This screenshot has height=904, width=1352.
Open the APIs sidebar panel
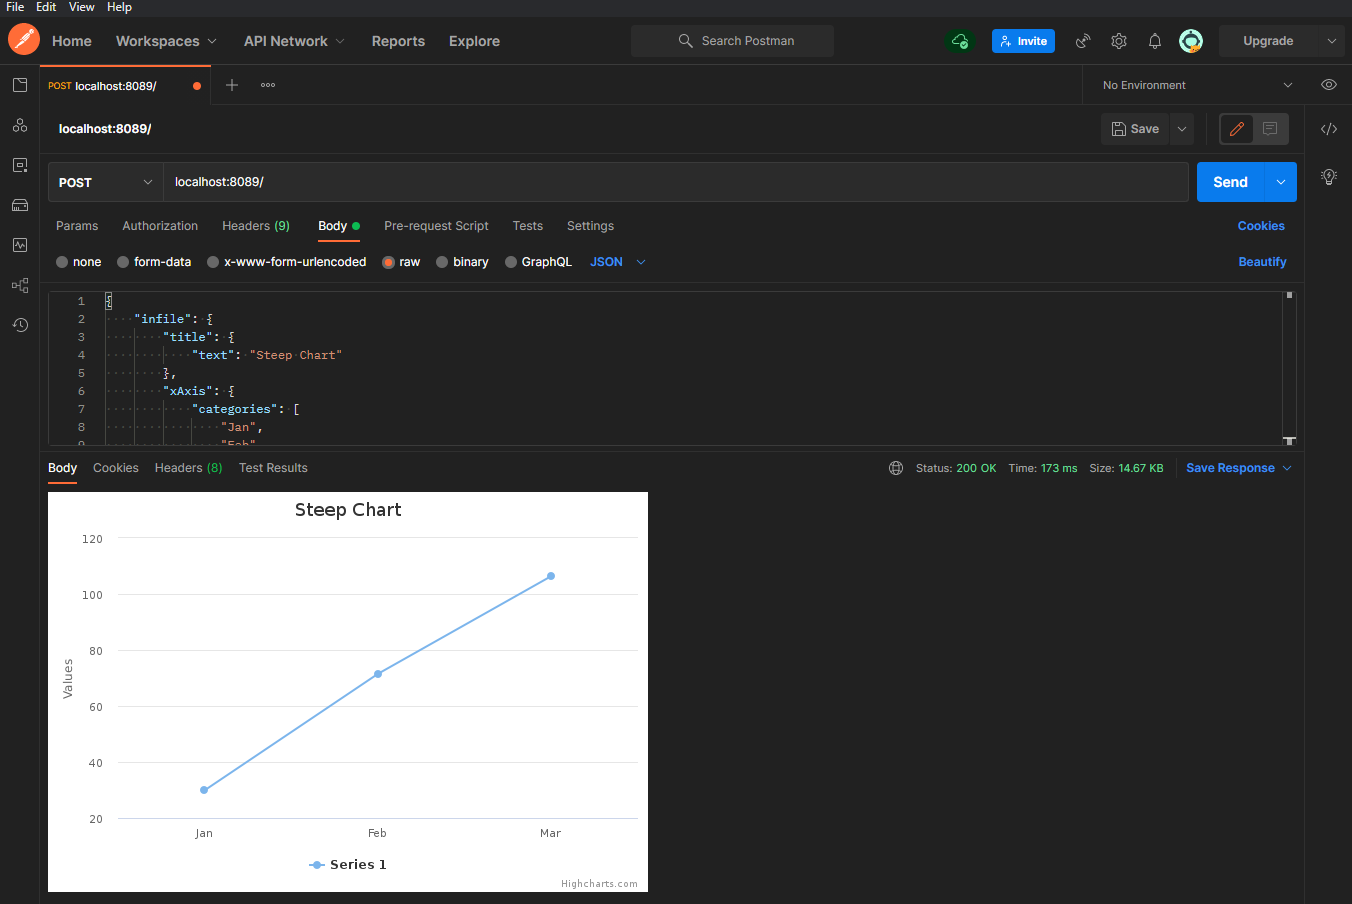tap(20, 125)
